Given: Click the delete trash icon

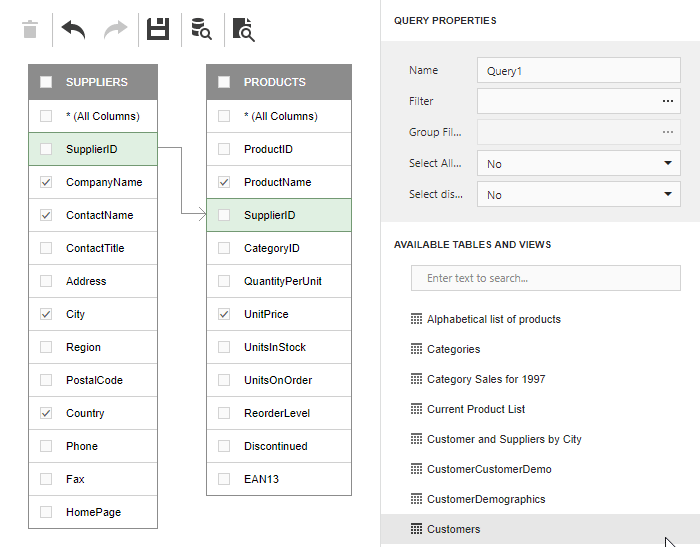Looking at the screenshot, I should tap(30, 29).
